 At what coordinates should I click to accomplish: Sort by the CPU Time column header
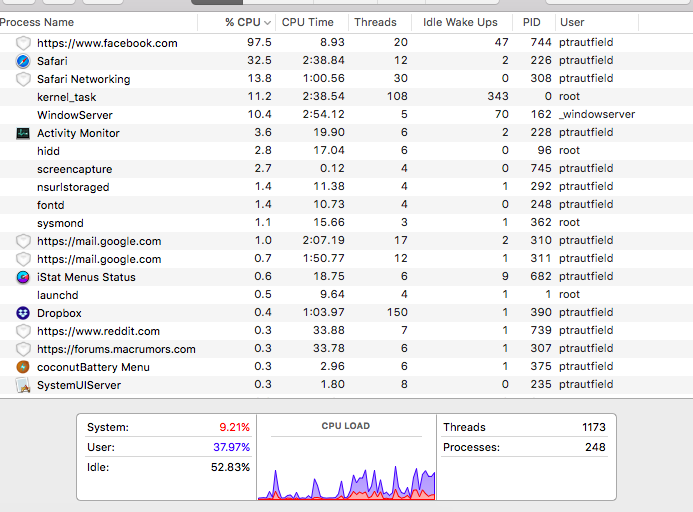coord(308,22)
